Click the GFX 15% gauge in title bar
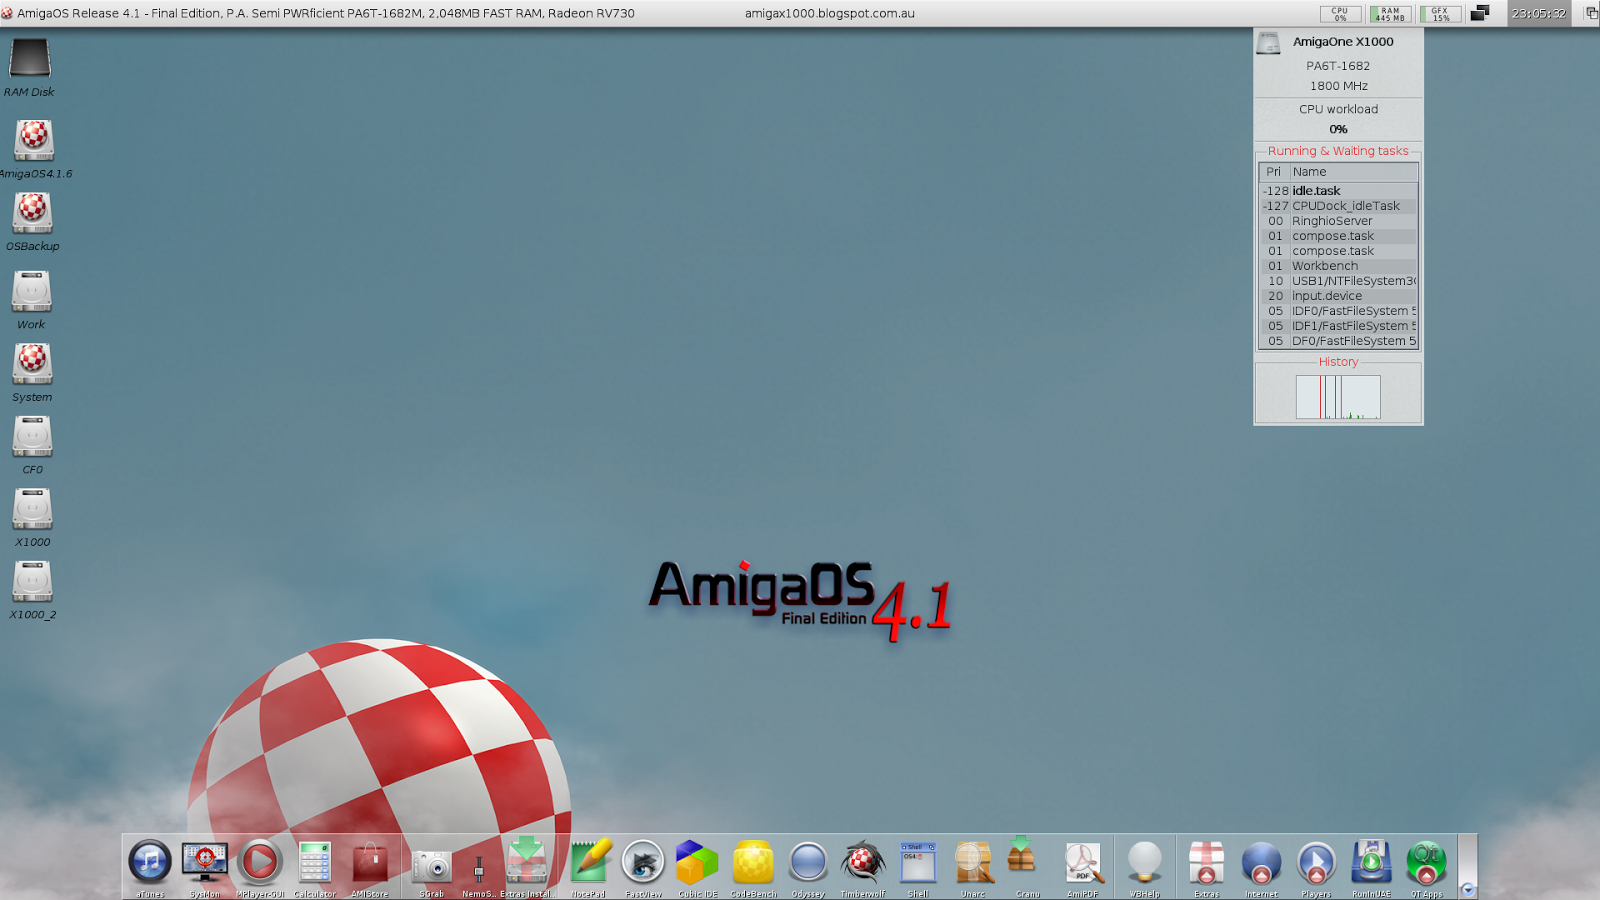Screen dimensions: 1600x900 [1440, 14]
